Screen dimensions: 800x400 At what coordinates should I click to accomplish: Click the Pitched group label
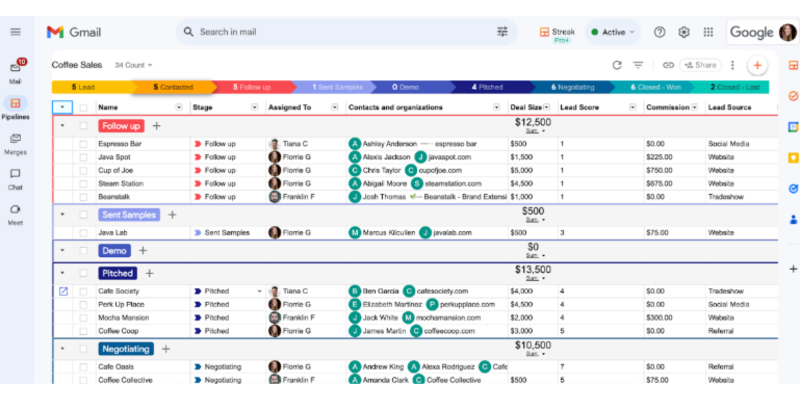118,273
